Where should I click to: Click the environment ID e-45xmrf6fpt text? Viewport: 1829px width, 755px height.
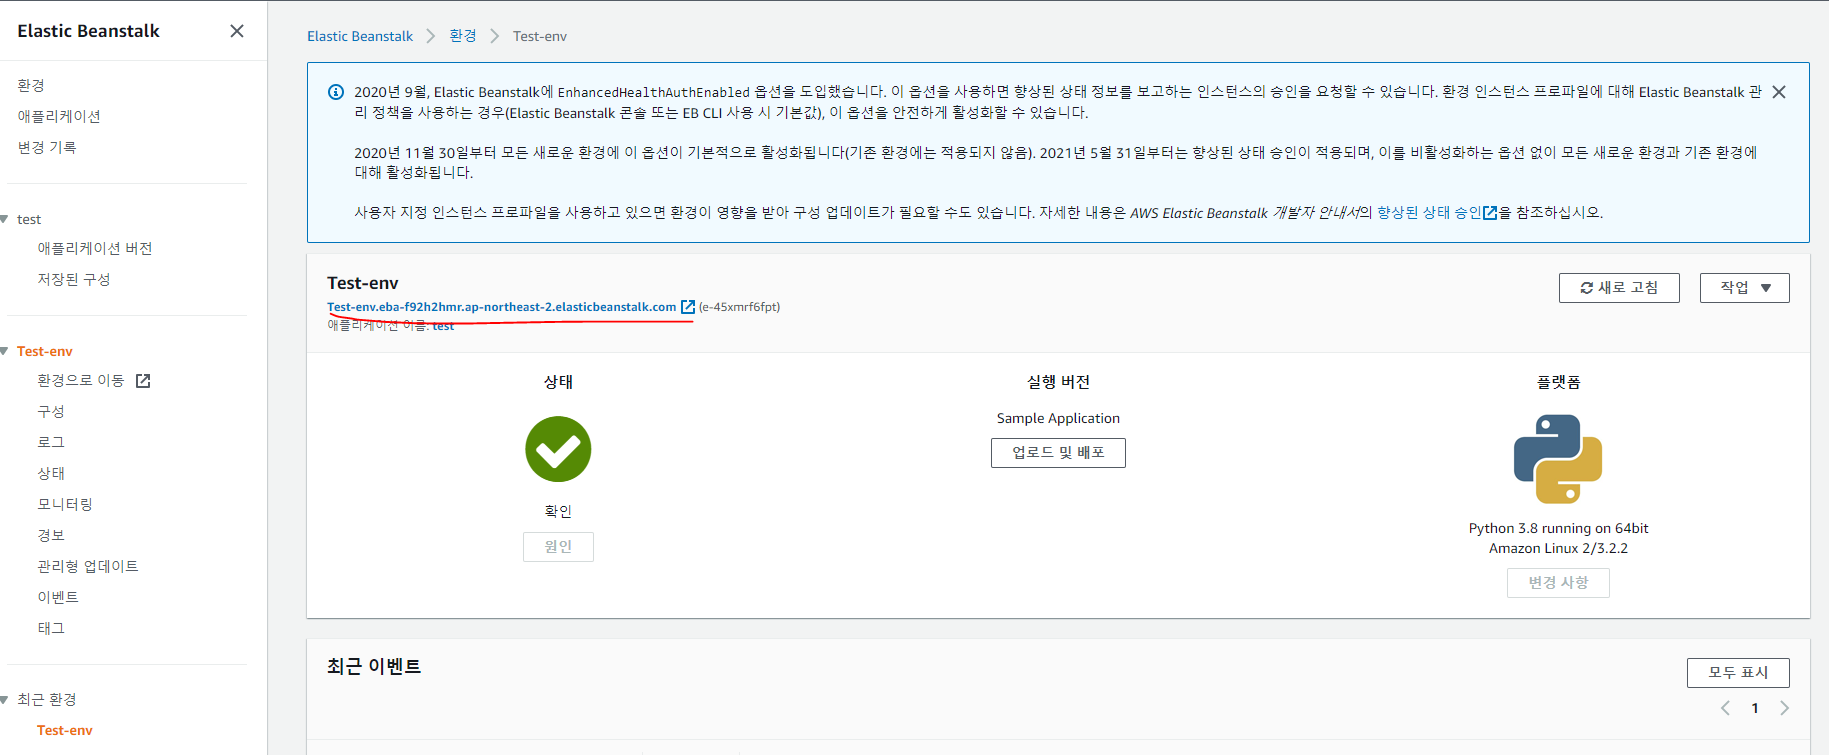(739, 307)
